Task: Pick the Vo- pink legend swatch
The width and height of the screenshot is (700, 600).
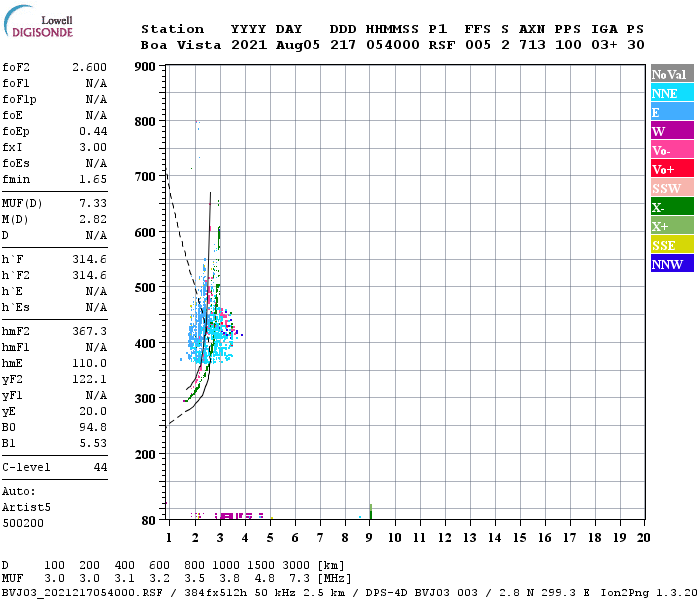Action: (671, 150)
